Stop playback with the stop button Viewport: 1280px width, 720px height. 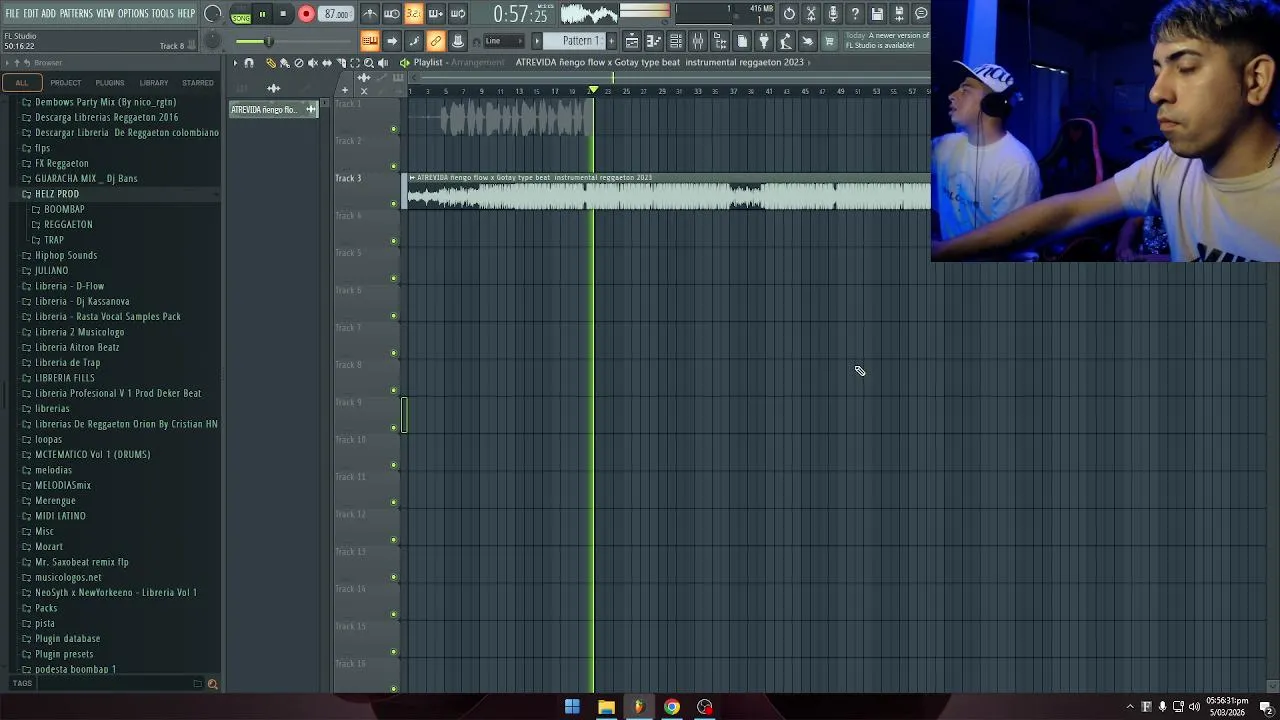pos(283,14)
